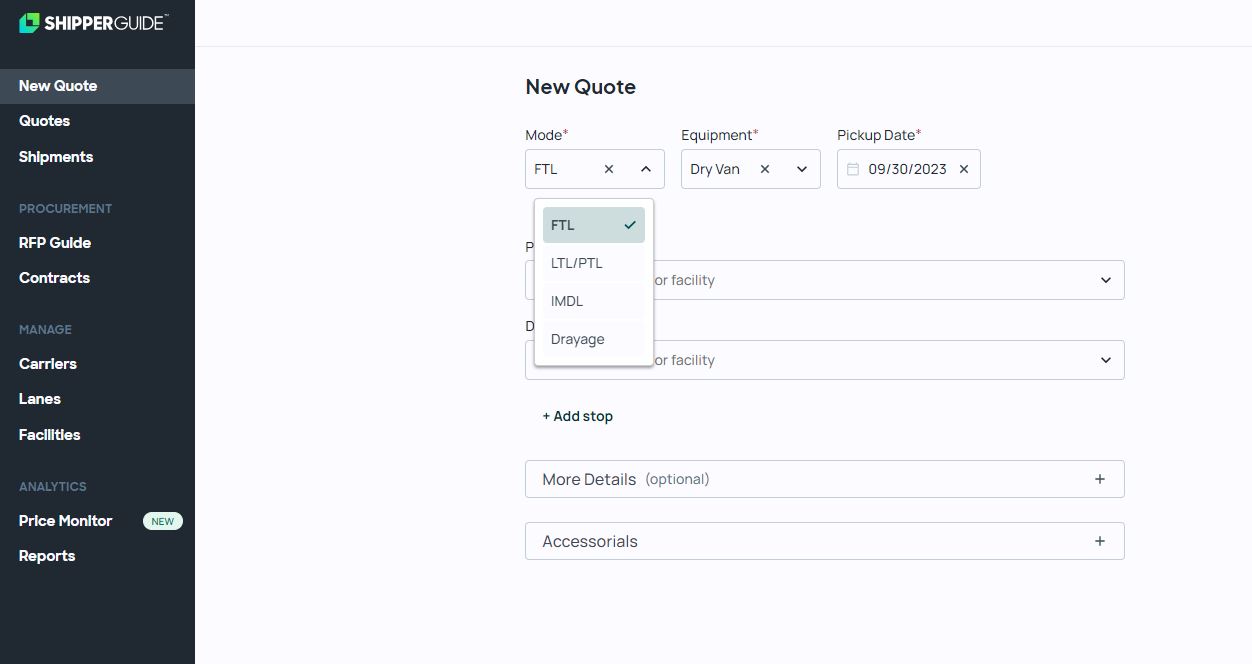Click inside the Pickup Date field
The height and width of the screenshot is (664, 1252).
point(907,169)
